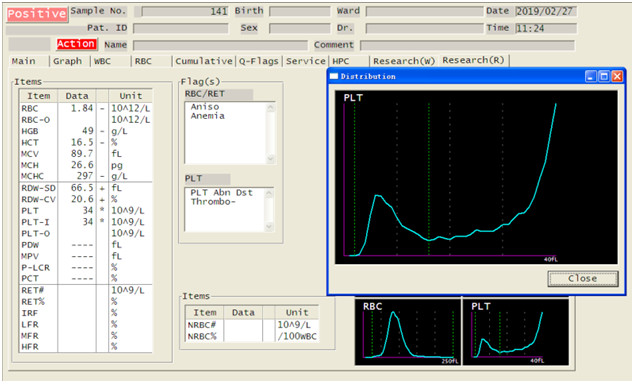Click the HCT value 16.5
Screen dimensions: 634x384
click(82, 142)
